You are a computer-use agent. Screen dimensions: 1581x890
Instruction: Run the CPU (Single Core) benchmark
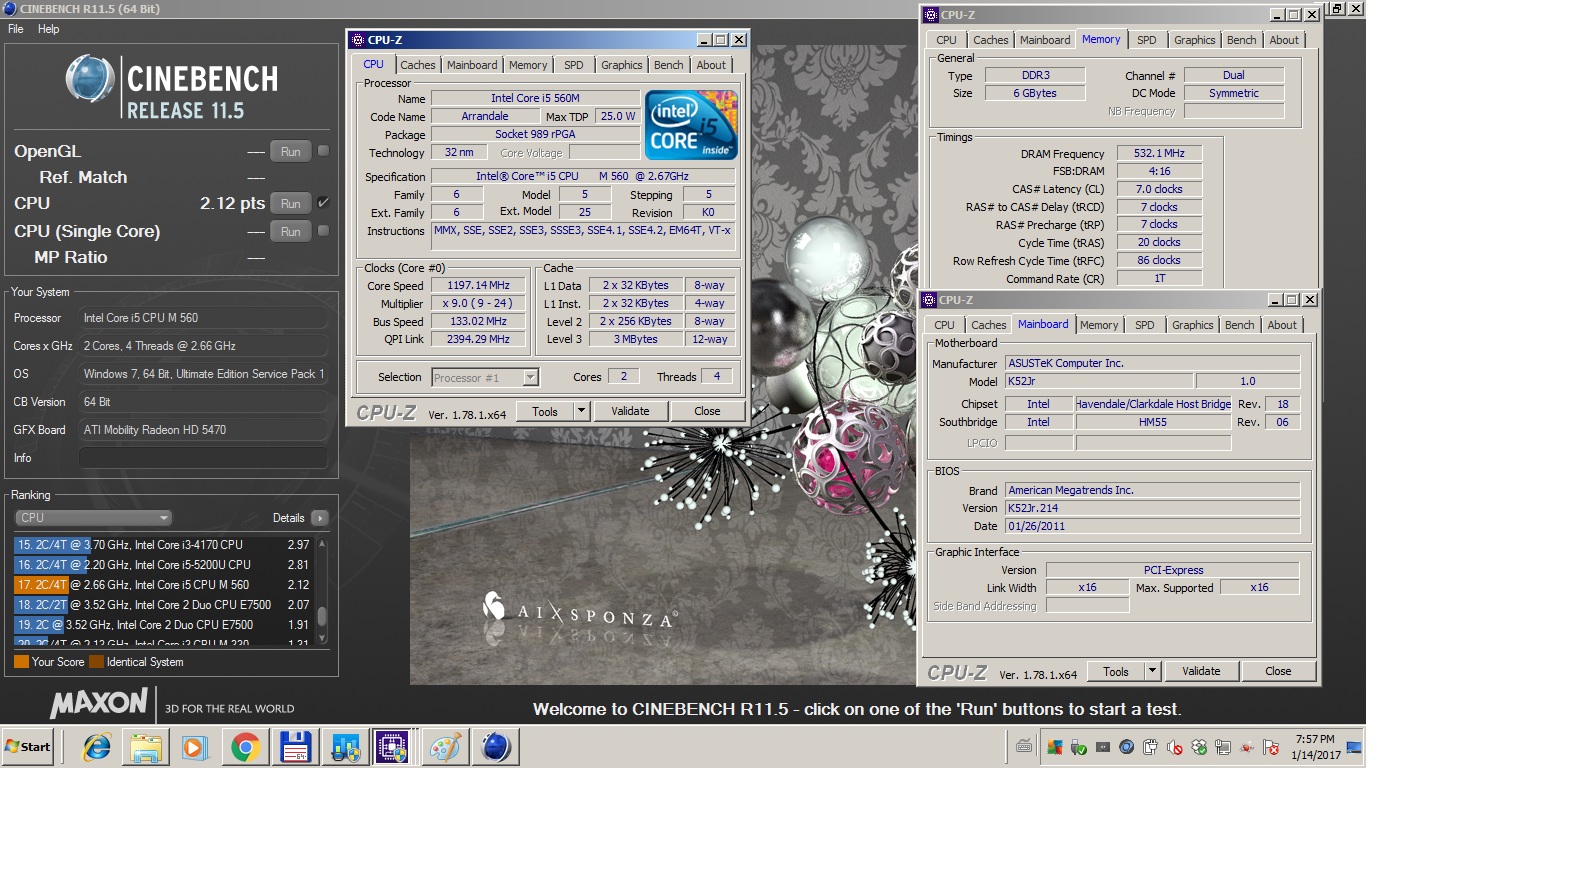[290, 231]
